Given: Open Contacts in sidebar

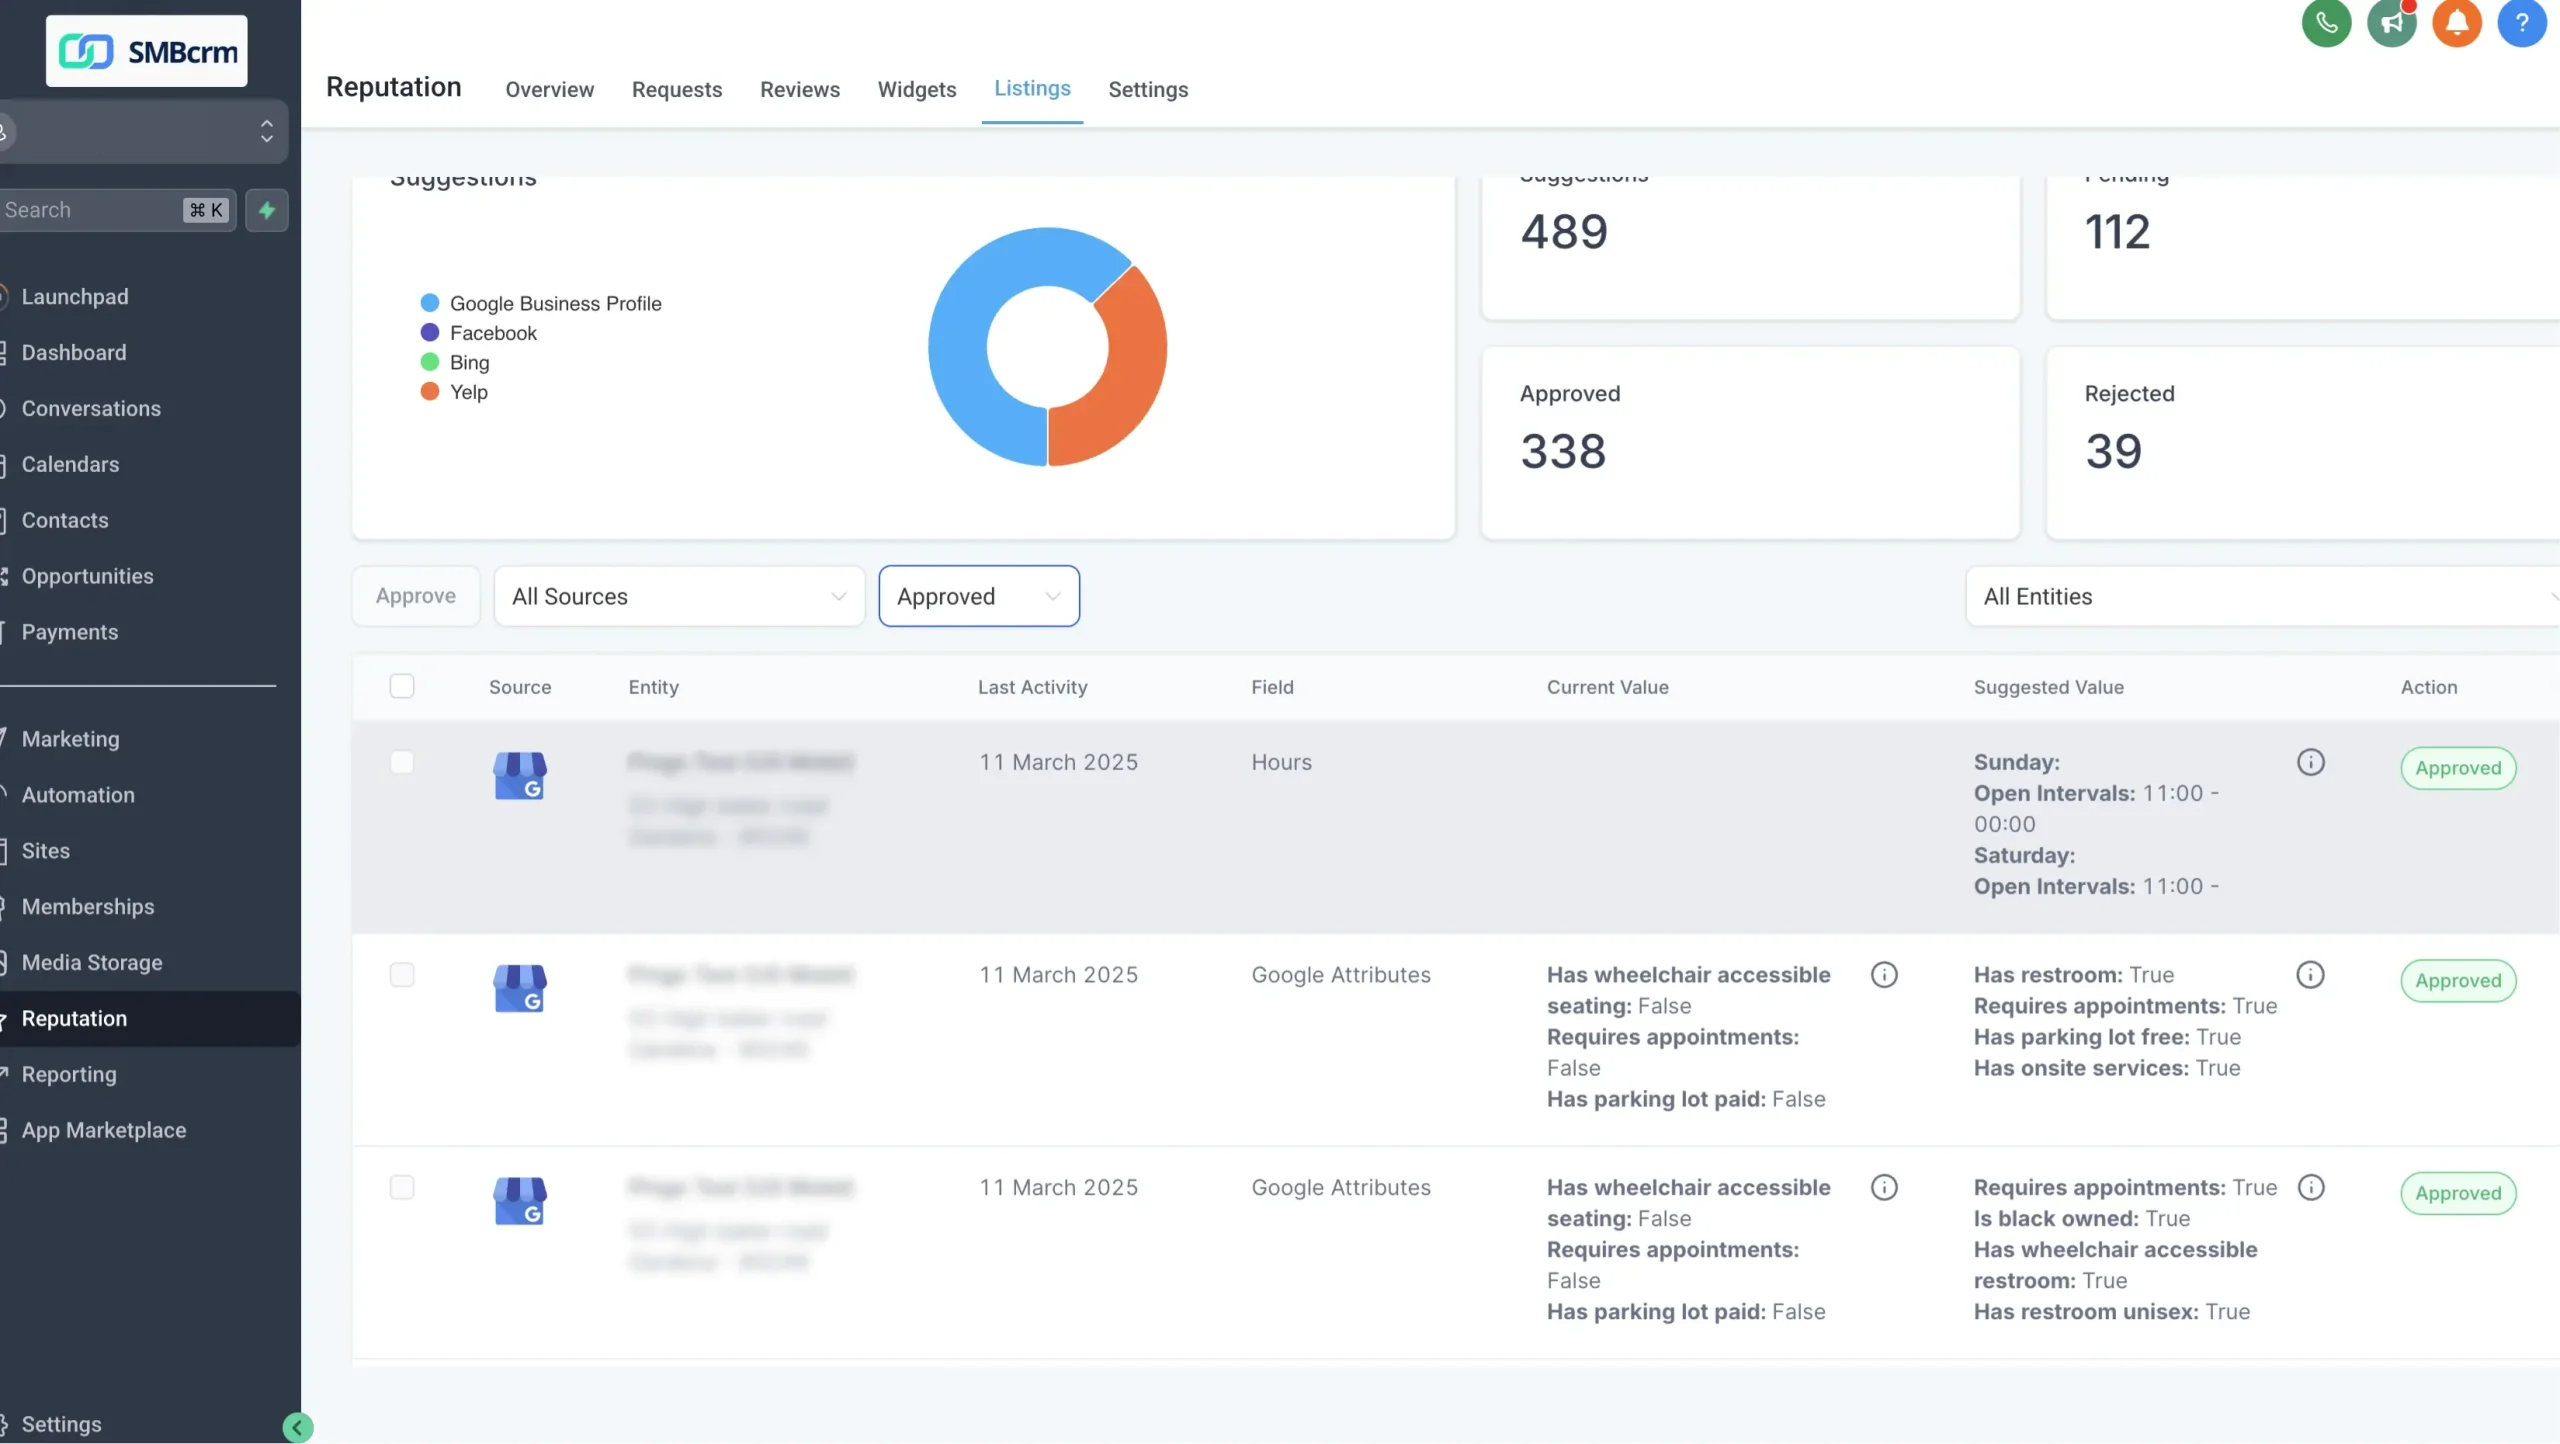Looking at the screenshot, I should tap(65, 521).
